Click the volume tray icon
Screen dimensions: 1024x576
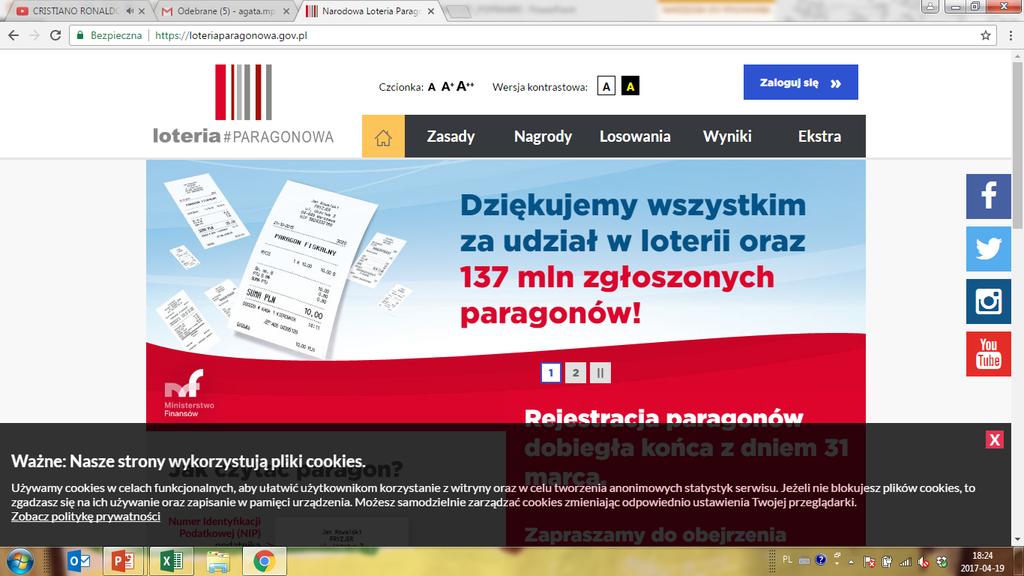pos(923,562)
